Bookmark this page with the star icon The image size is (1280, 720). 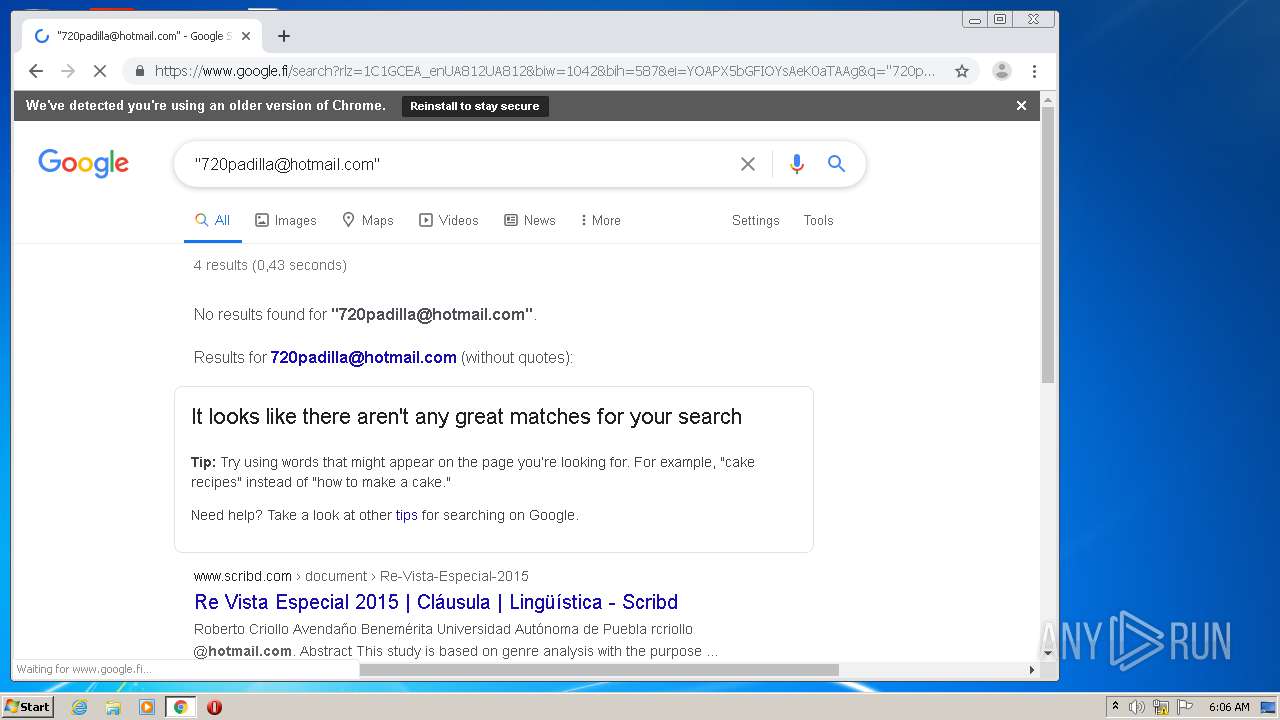point(962,71)
